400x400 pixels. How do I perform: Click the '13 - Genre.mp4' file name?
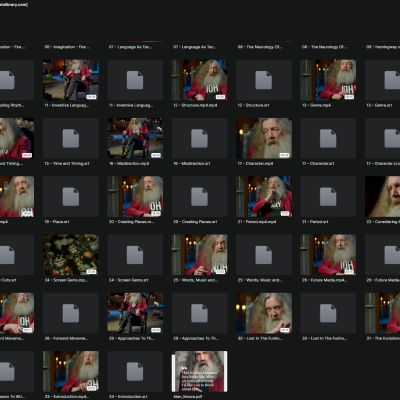click(316, 105)
